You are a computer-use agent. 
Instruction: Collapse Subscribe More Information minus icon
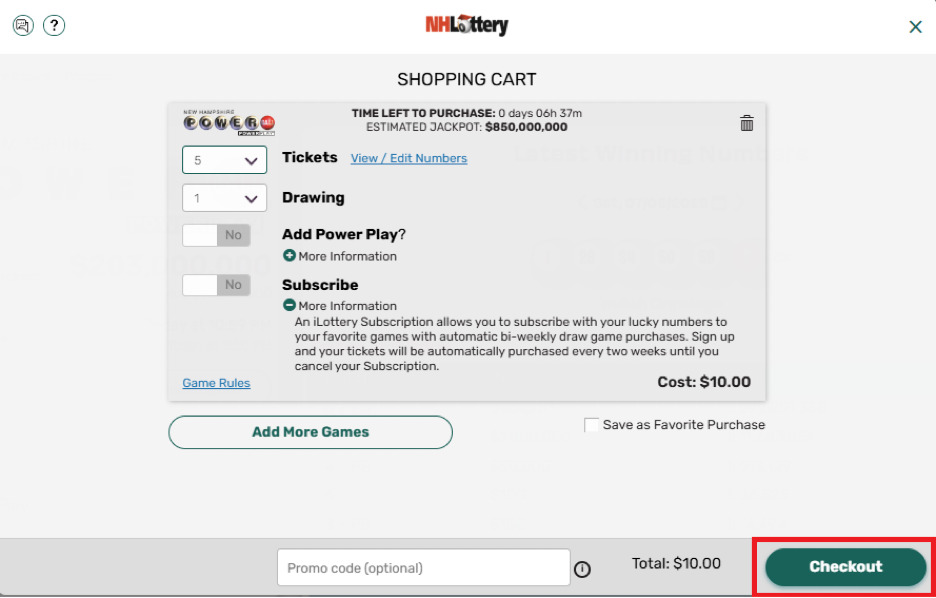pyautogui.click(x=289, y=305)
